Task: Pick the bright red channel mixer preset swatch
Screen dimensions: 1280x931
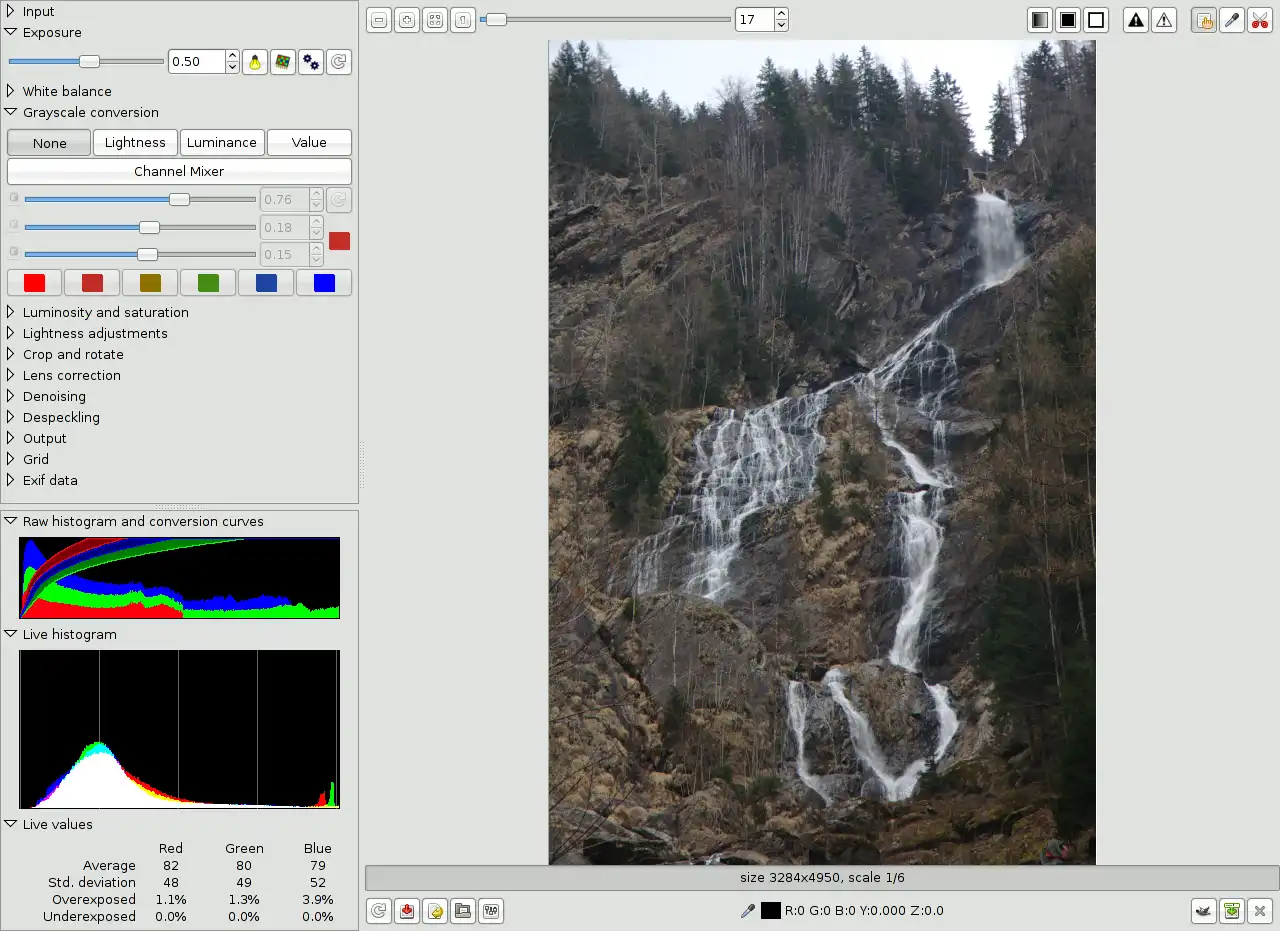Action: coord(35,283)
